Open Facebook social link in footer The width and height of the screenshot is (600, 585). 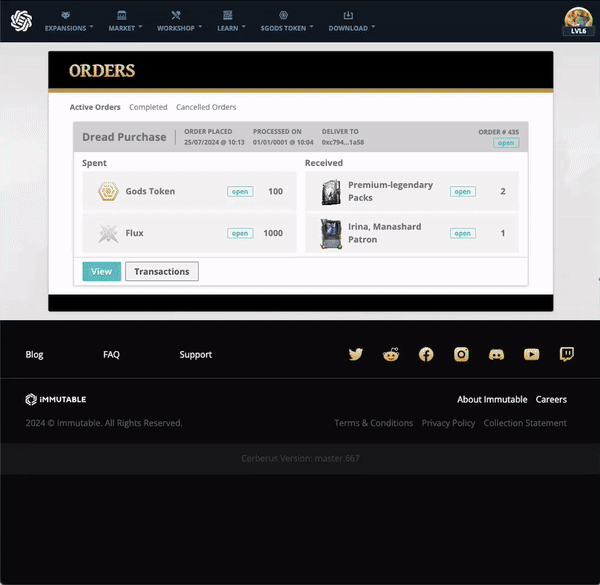pyautogui.click(x=426, y=354)
